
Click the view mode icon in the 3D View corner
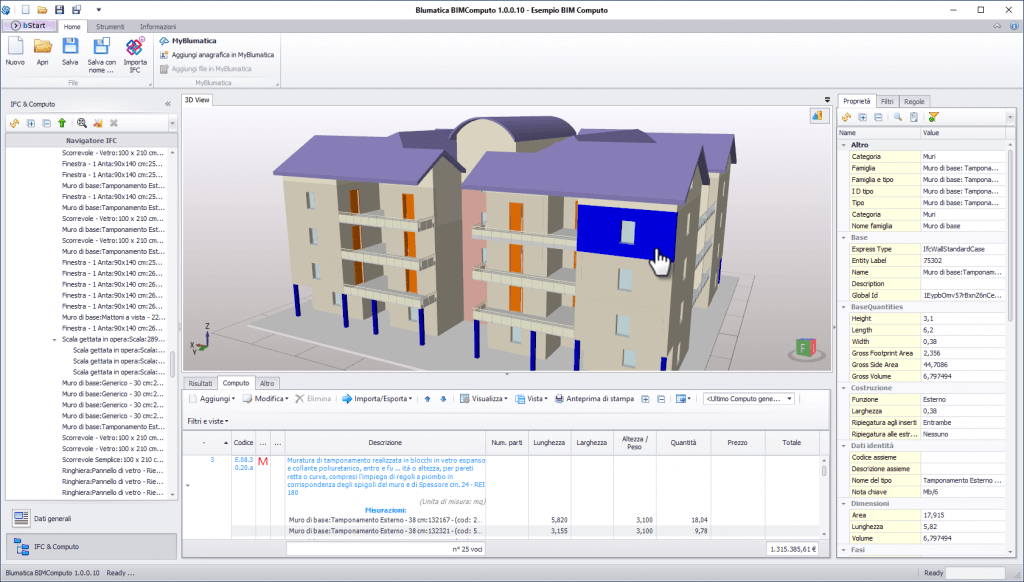point(817,115)
